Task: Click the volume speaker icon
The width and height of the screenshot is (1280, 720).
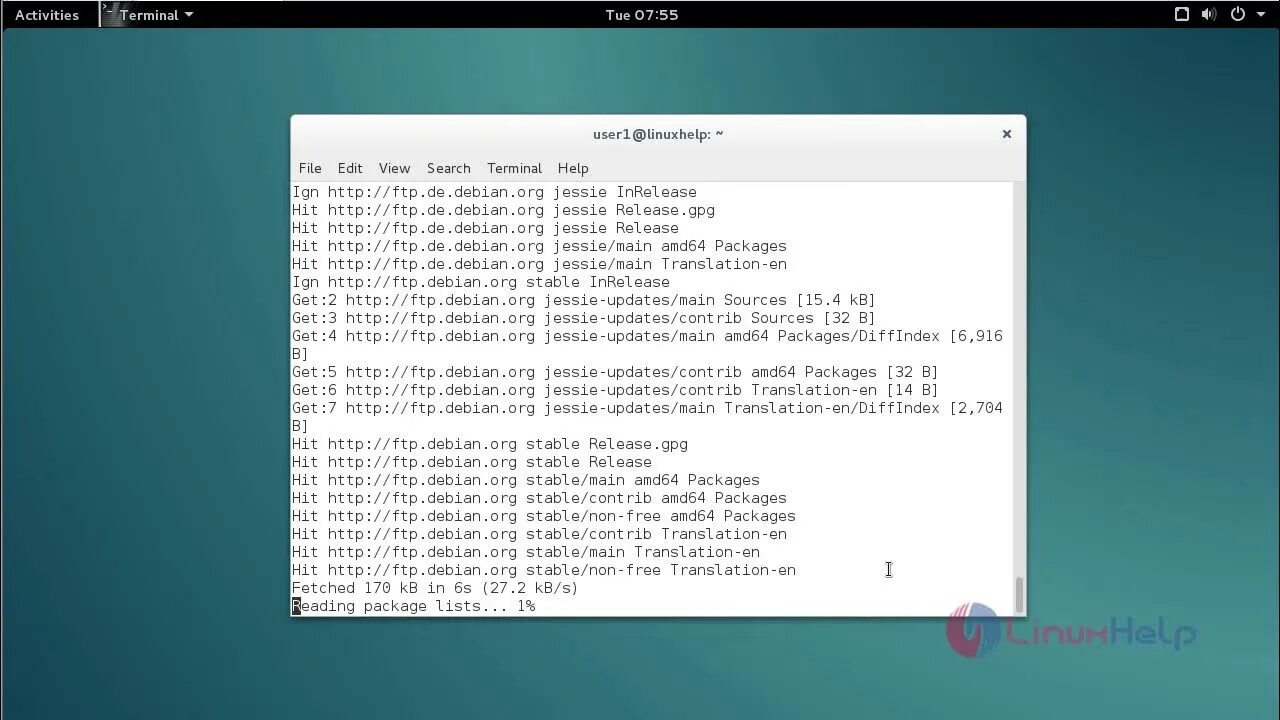Action: (x=1208, y=14)
